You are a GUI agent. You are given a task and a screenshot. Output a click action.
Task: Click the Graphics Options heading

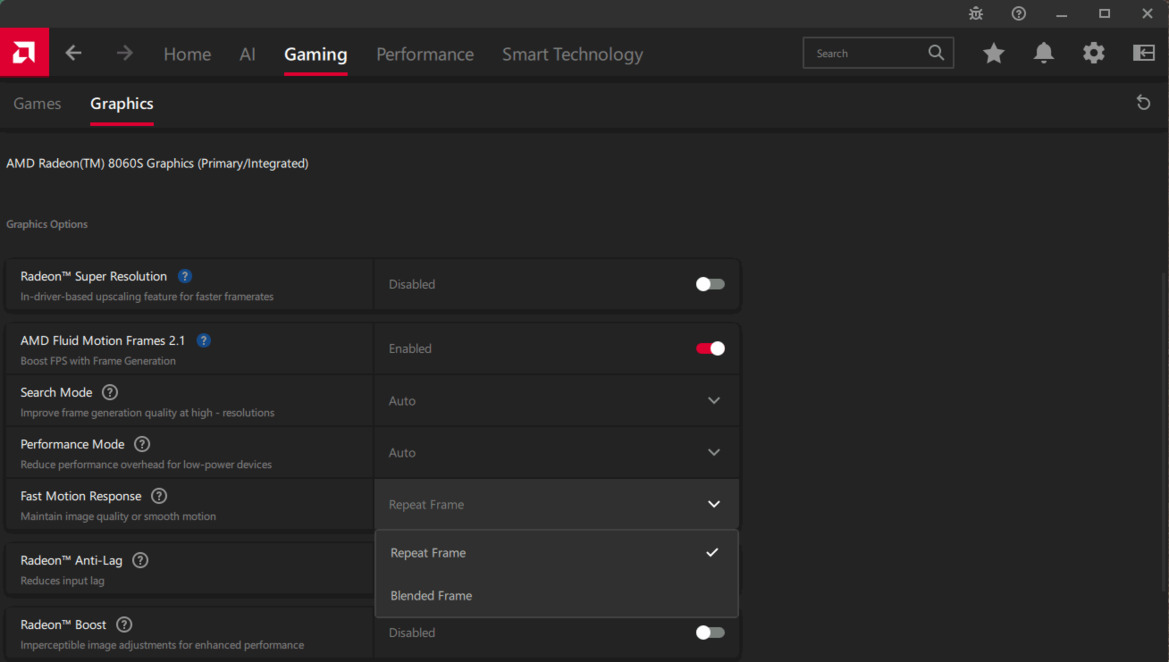pyautogui.click(x=47, y=224)
